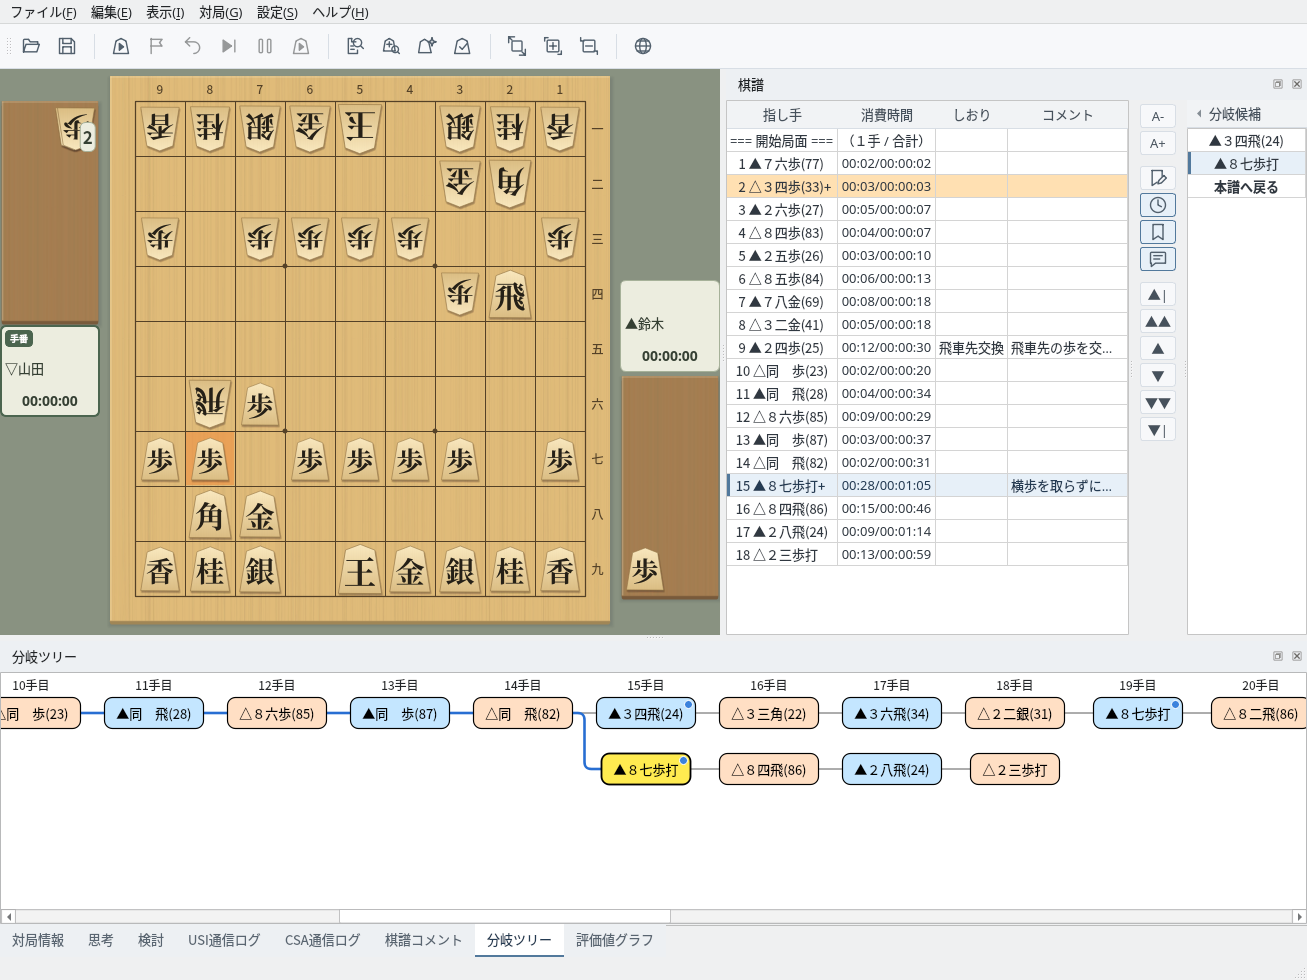Click the branch tree horizontal scrollbar thumb
The width and height of the screenshot is (1307, 980).
[x=505, y=916]
